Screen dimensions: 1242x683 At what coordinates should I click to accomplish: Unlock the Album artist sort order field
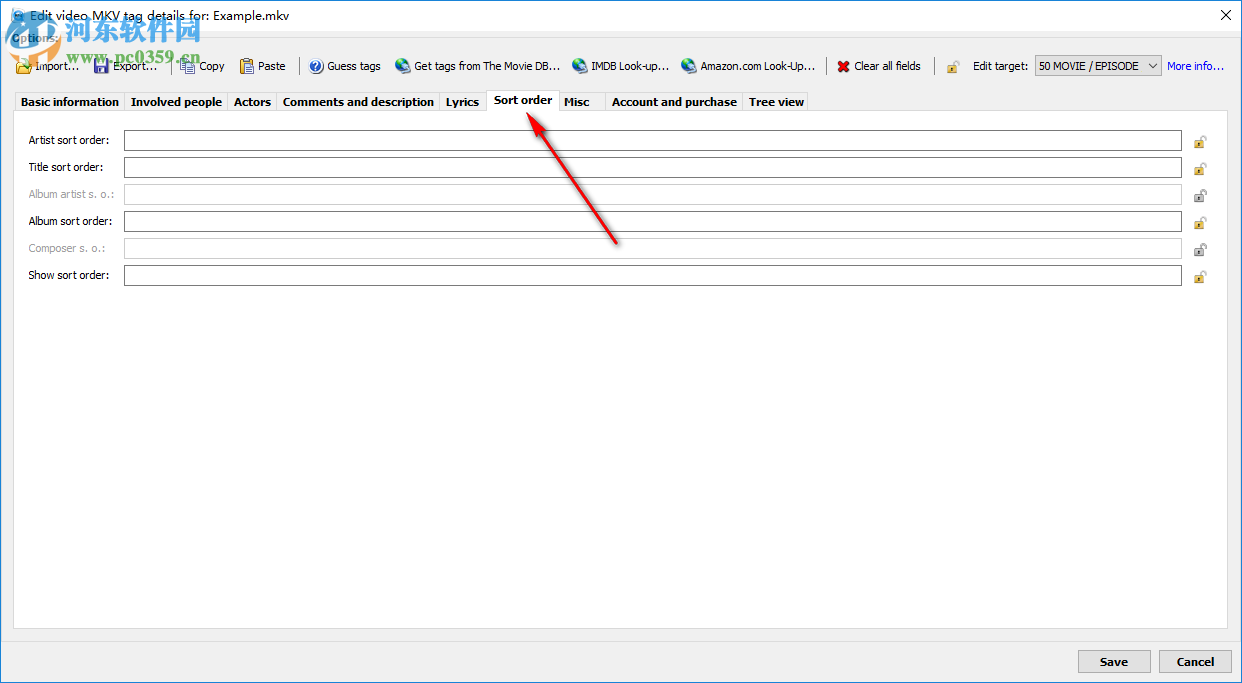(1200, 195)
